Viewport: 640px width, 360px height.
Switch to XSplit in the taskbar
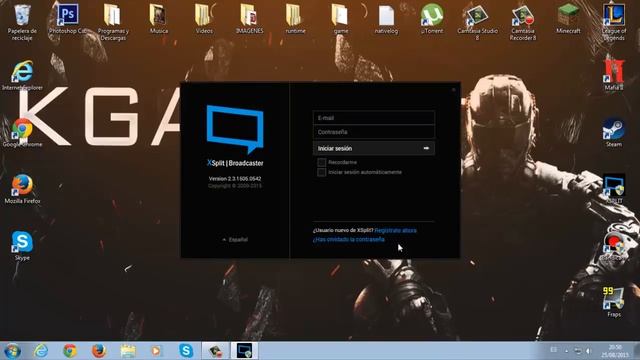point(244,351)
